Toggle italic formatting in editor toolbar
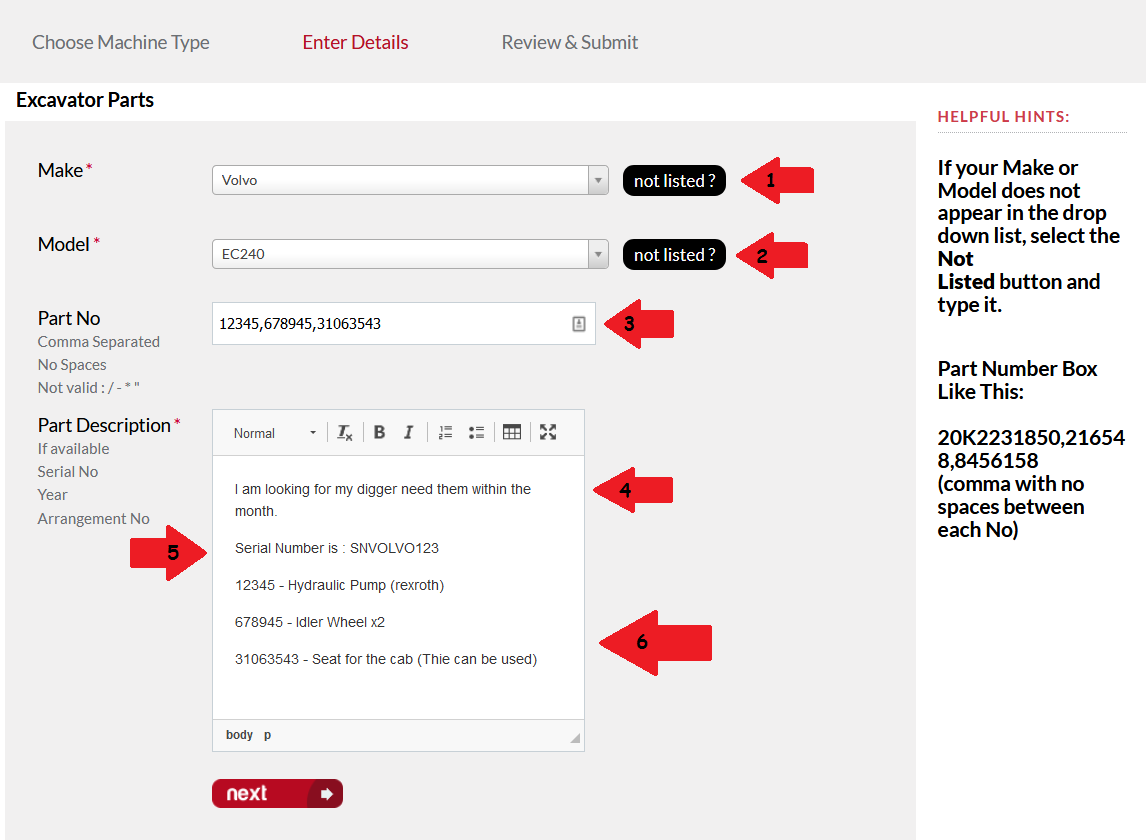Viewport: 1146px width, 840px height. click(x=408, y=432)
